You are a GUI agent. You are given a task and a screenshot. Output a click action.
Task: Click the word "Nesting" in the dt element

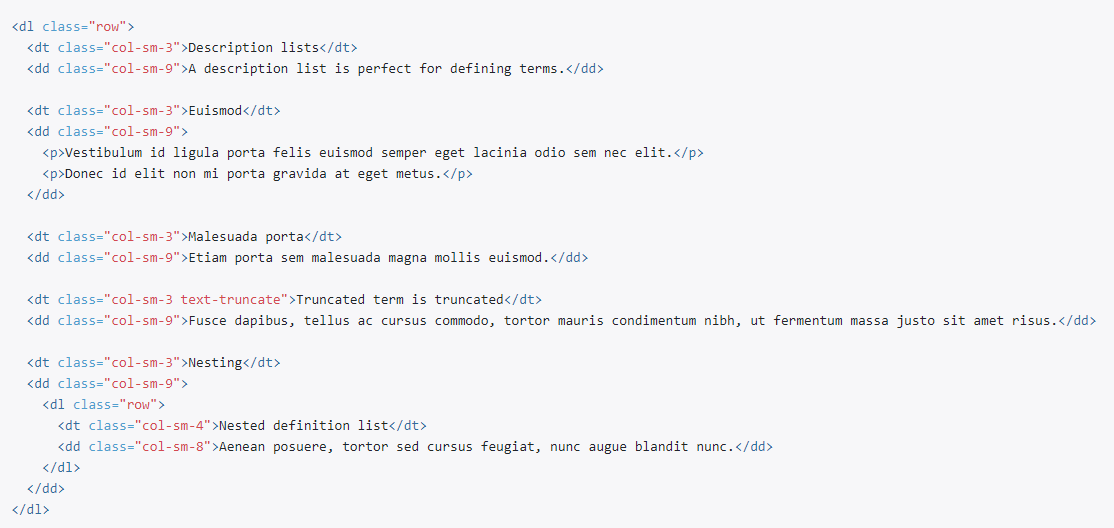(215, 362)
